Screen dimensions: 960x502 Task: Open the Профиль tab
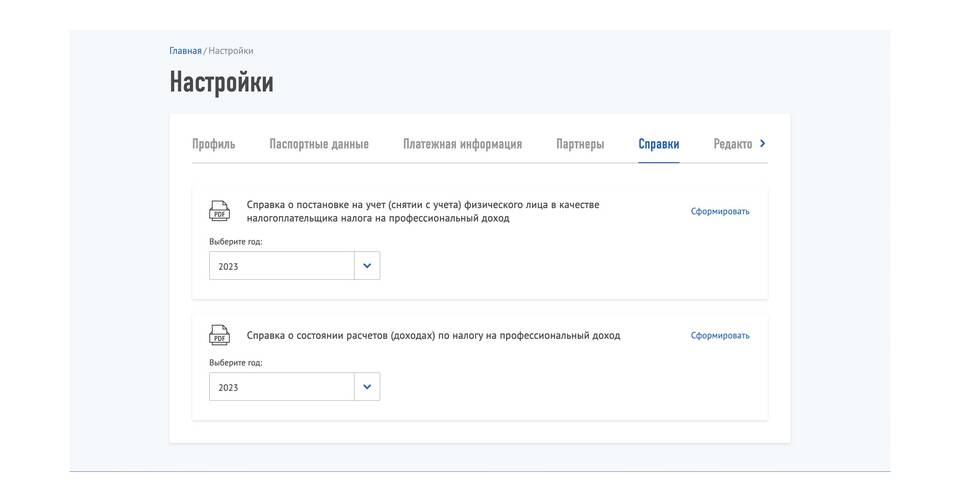(x=213, y=144)
